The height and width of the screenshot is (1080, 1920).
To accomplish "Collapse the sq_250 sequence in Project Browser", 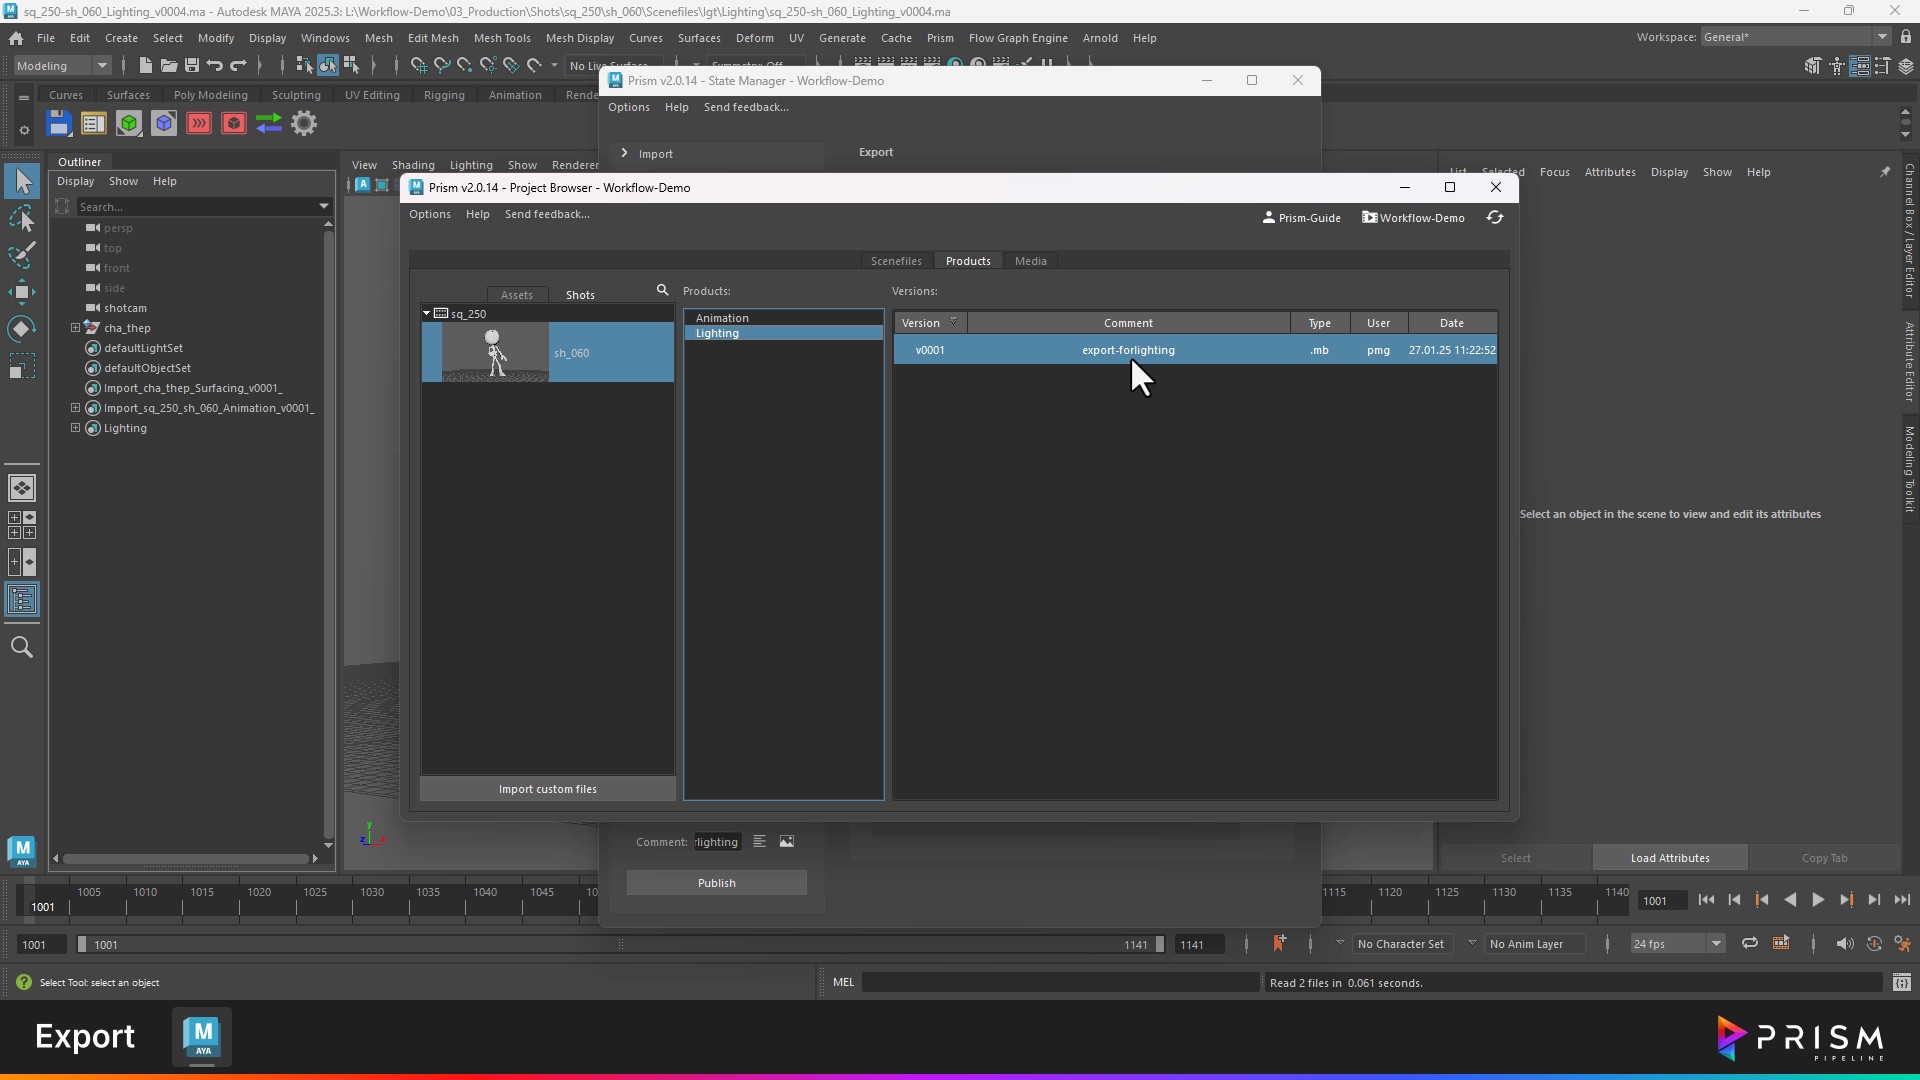I will pos(427,313).
